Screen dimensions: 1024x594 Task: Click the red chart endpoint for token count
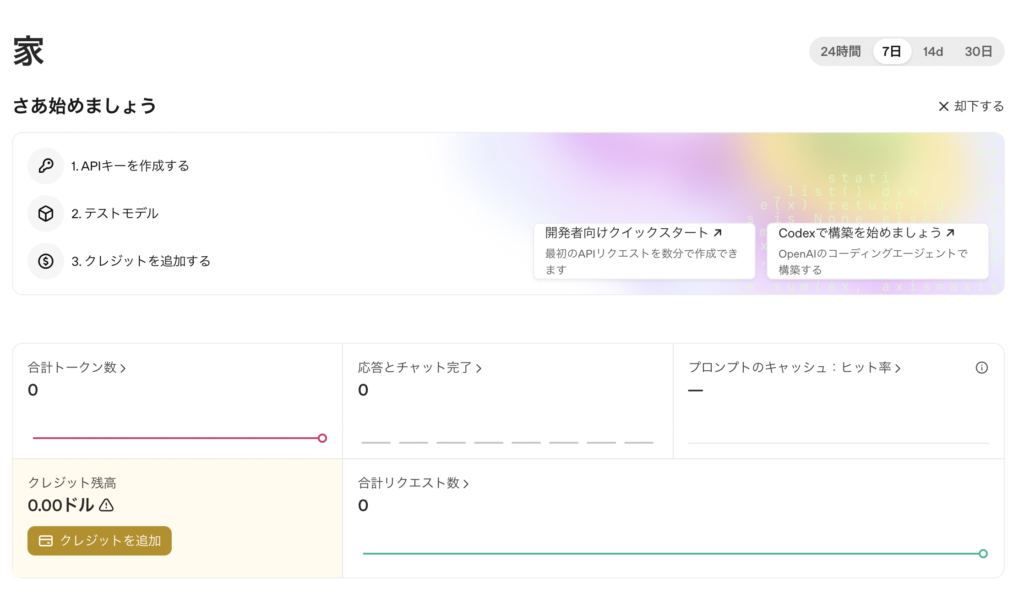tap(322, 438)
